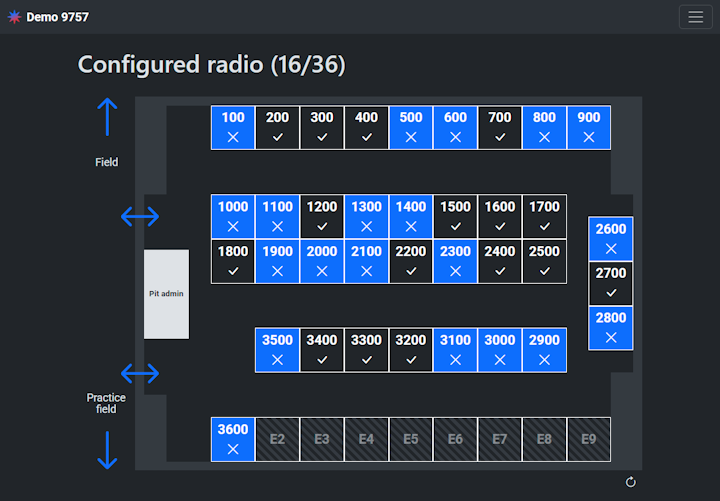This screenshot has width=720, height=501.
Task: Select pit tile 2800
Action: pyautogui.click(x=611, y=328)
